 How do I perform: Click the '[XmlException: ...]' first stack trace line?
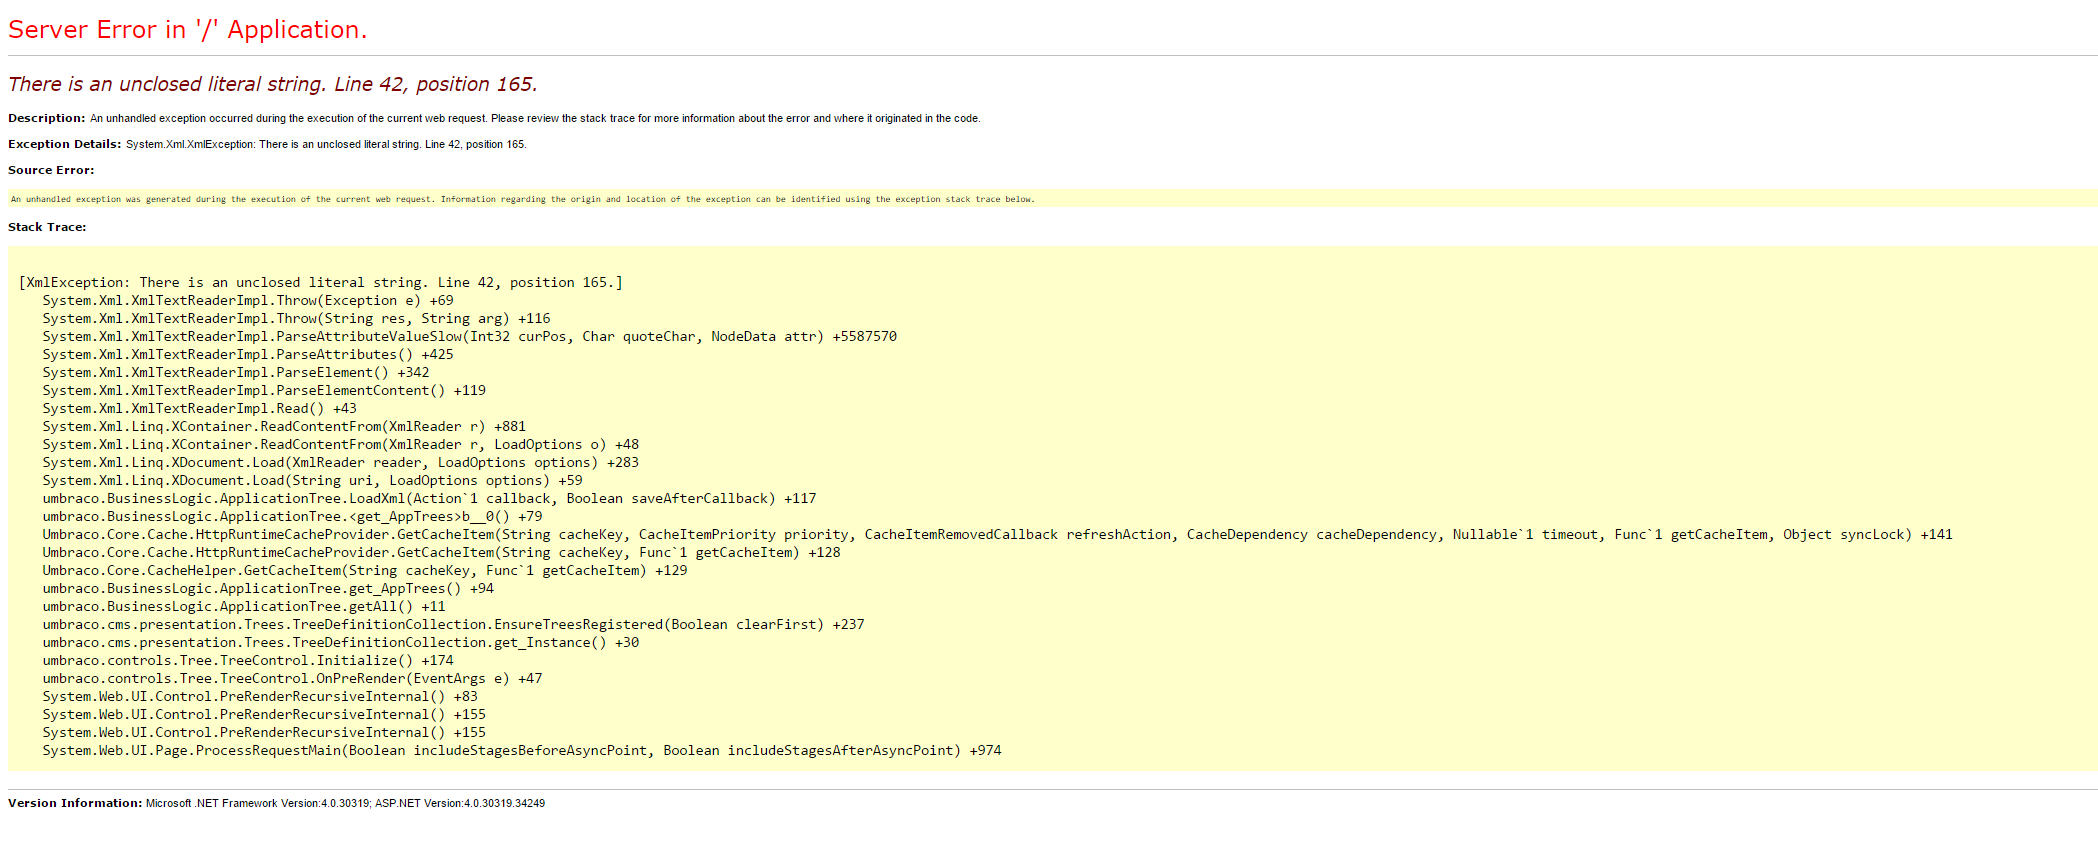(320, 283)
